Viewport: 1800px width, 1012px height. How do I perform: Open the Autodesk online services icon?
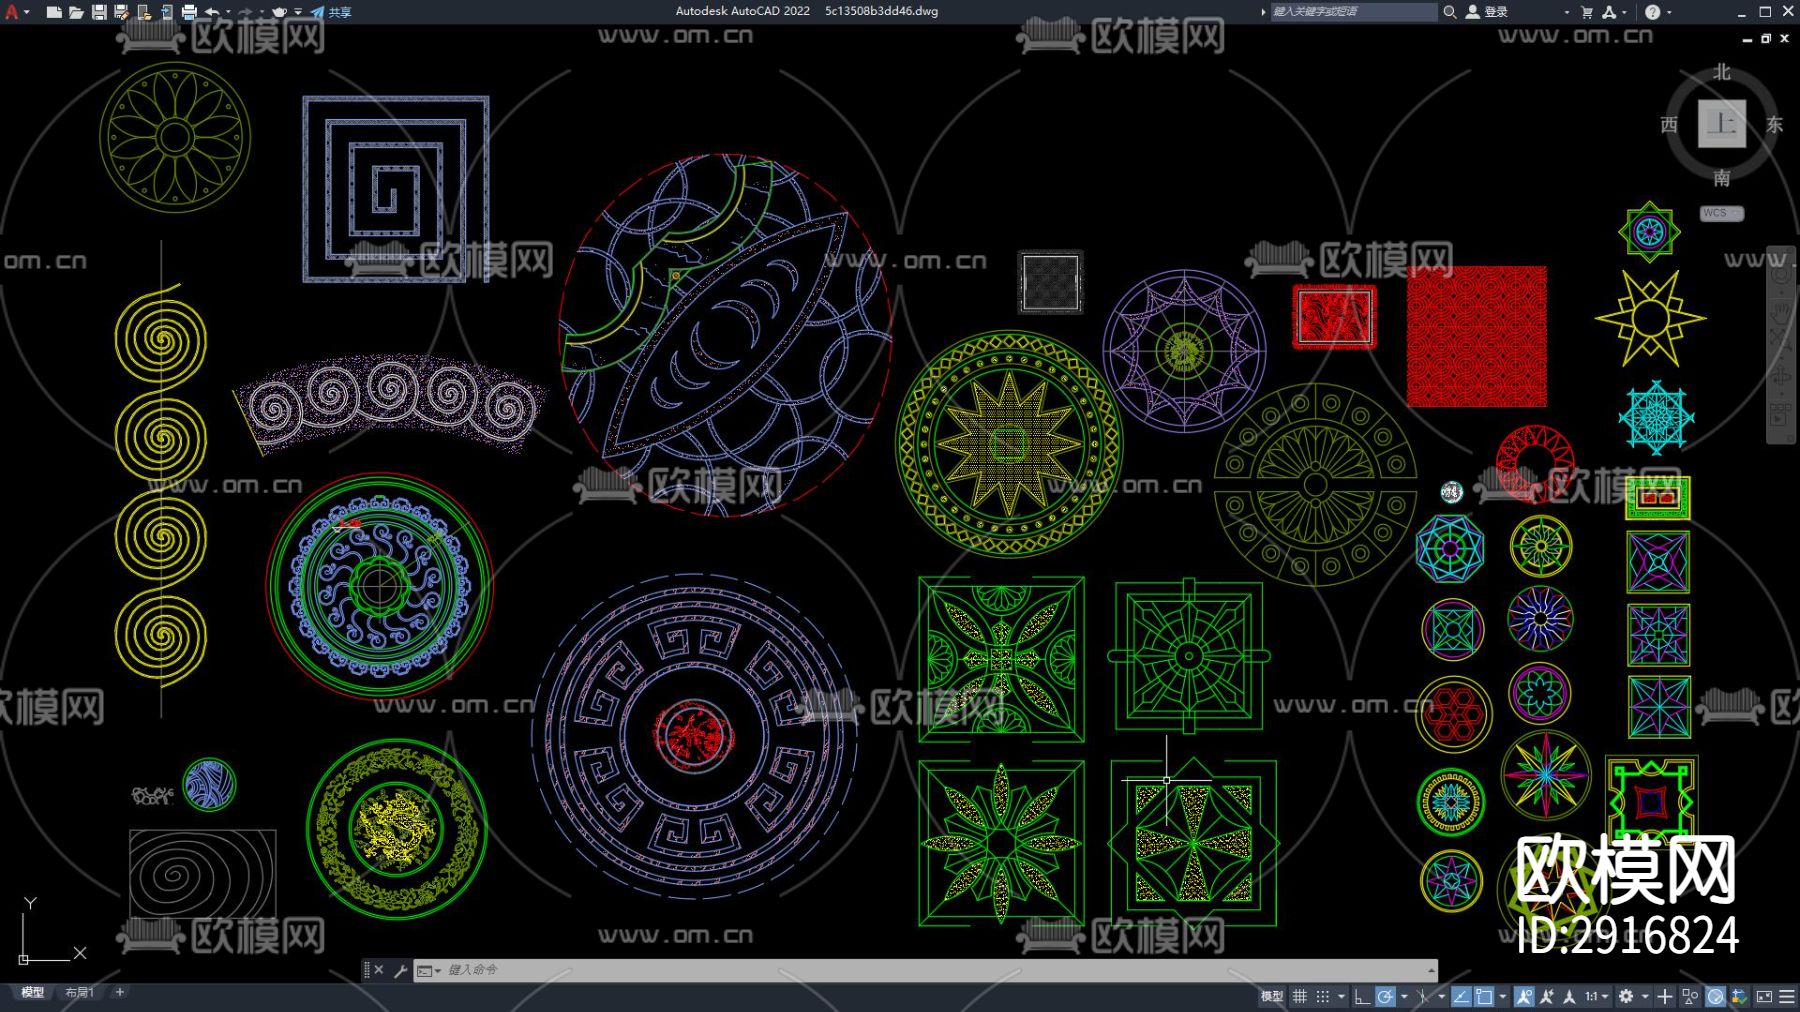coord(1609,12)
